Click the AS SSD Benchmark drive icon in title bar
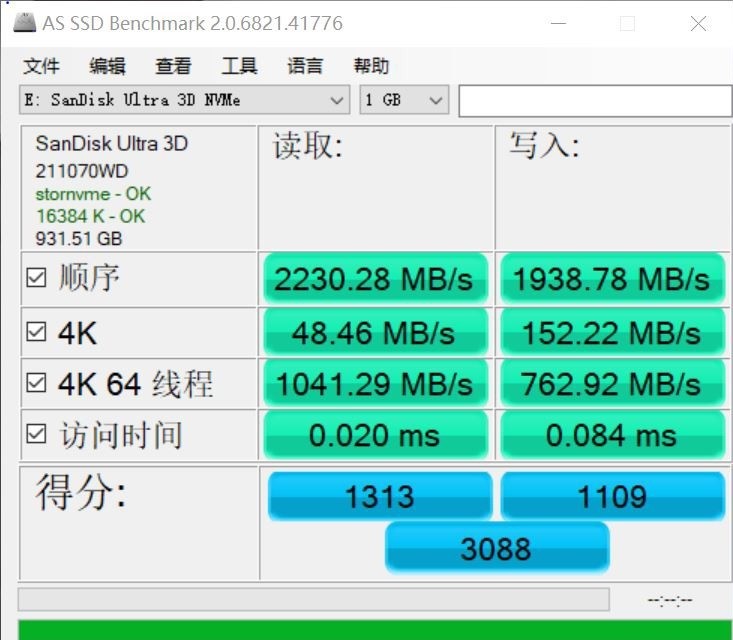The height and width of the screenshot is (640, 733). [25, 23]
